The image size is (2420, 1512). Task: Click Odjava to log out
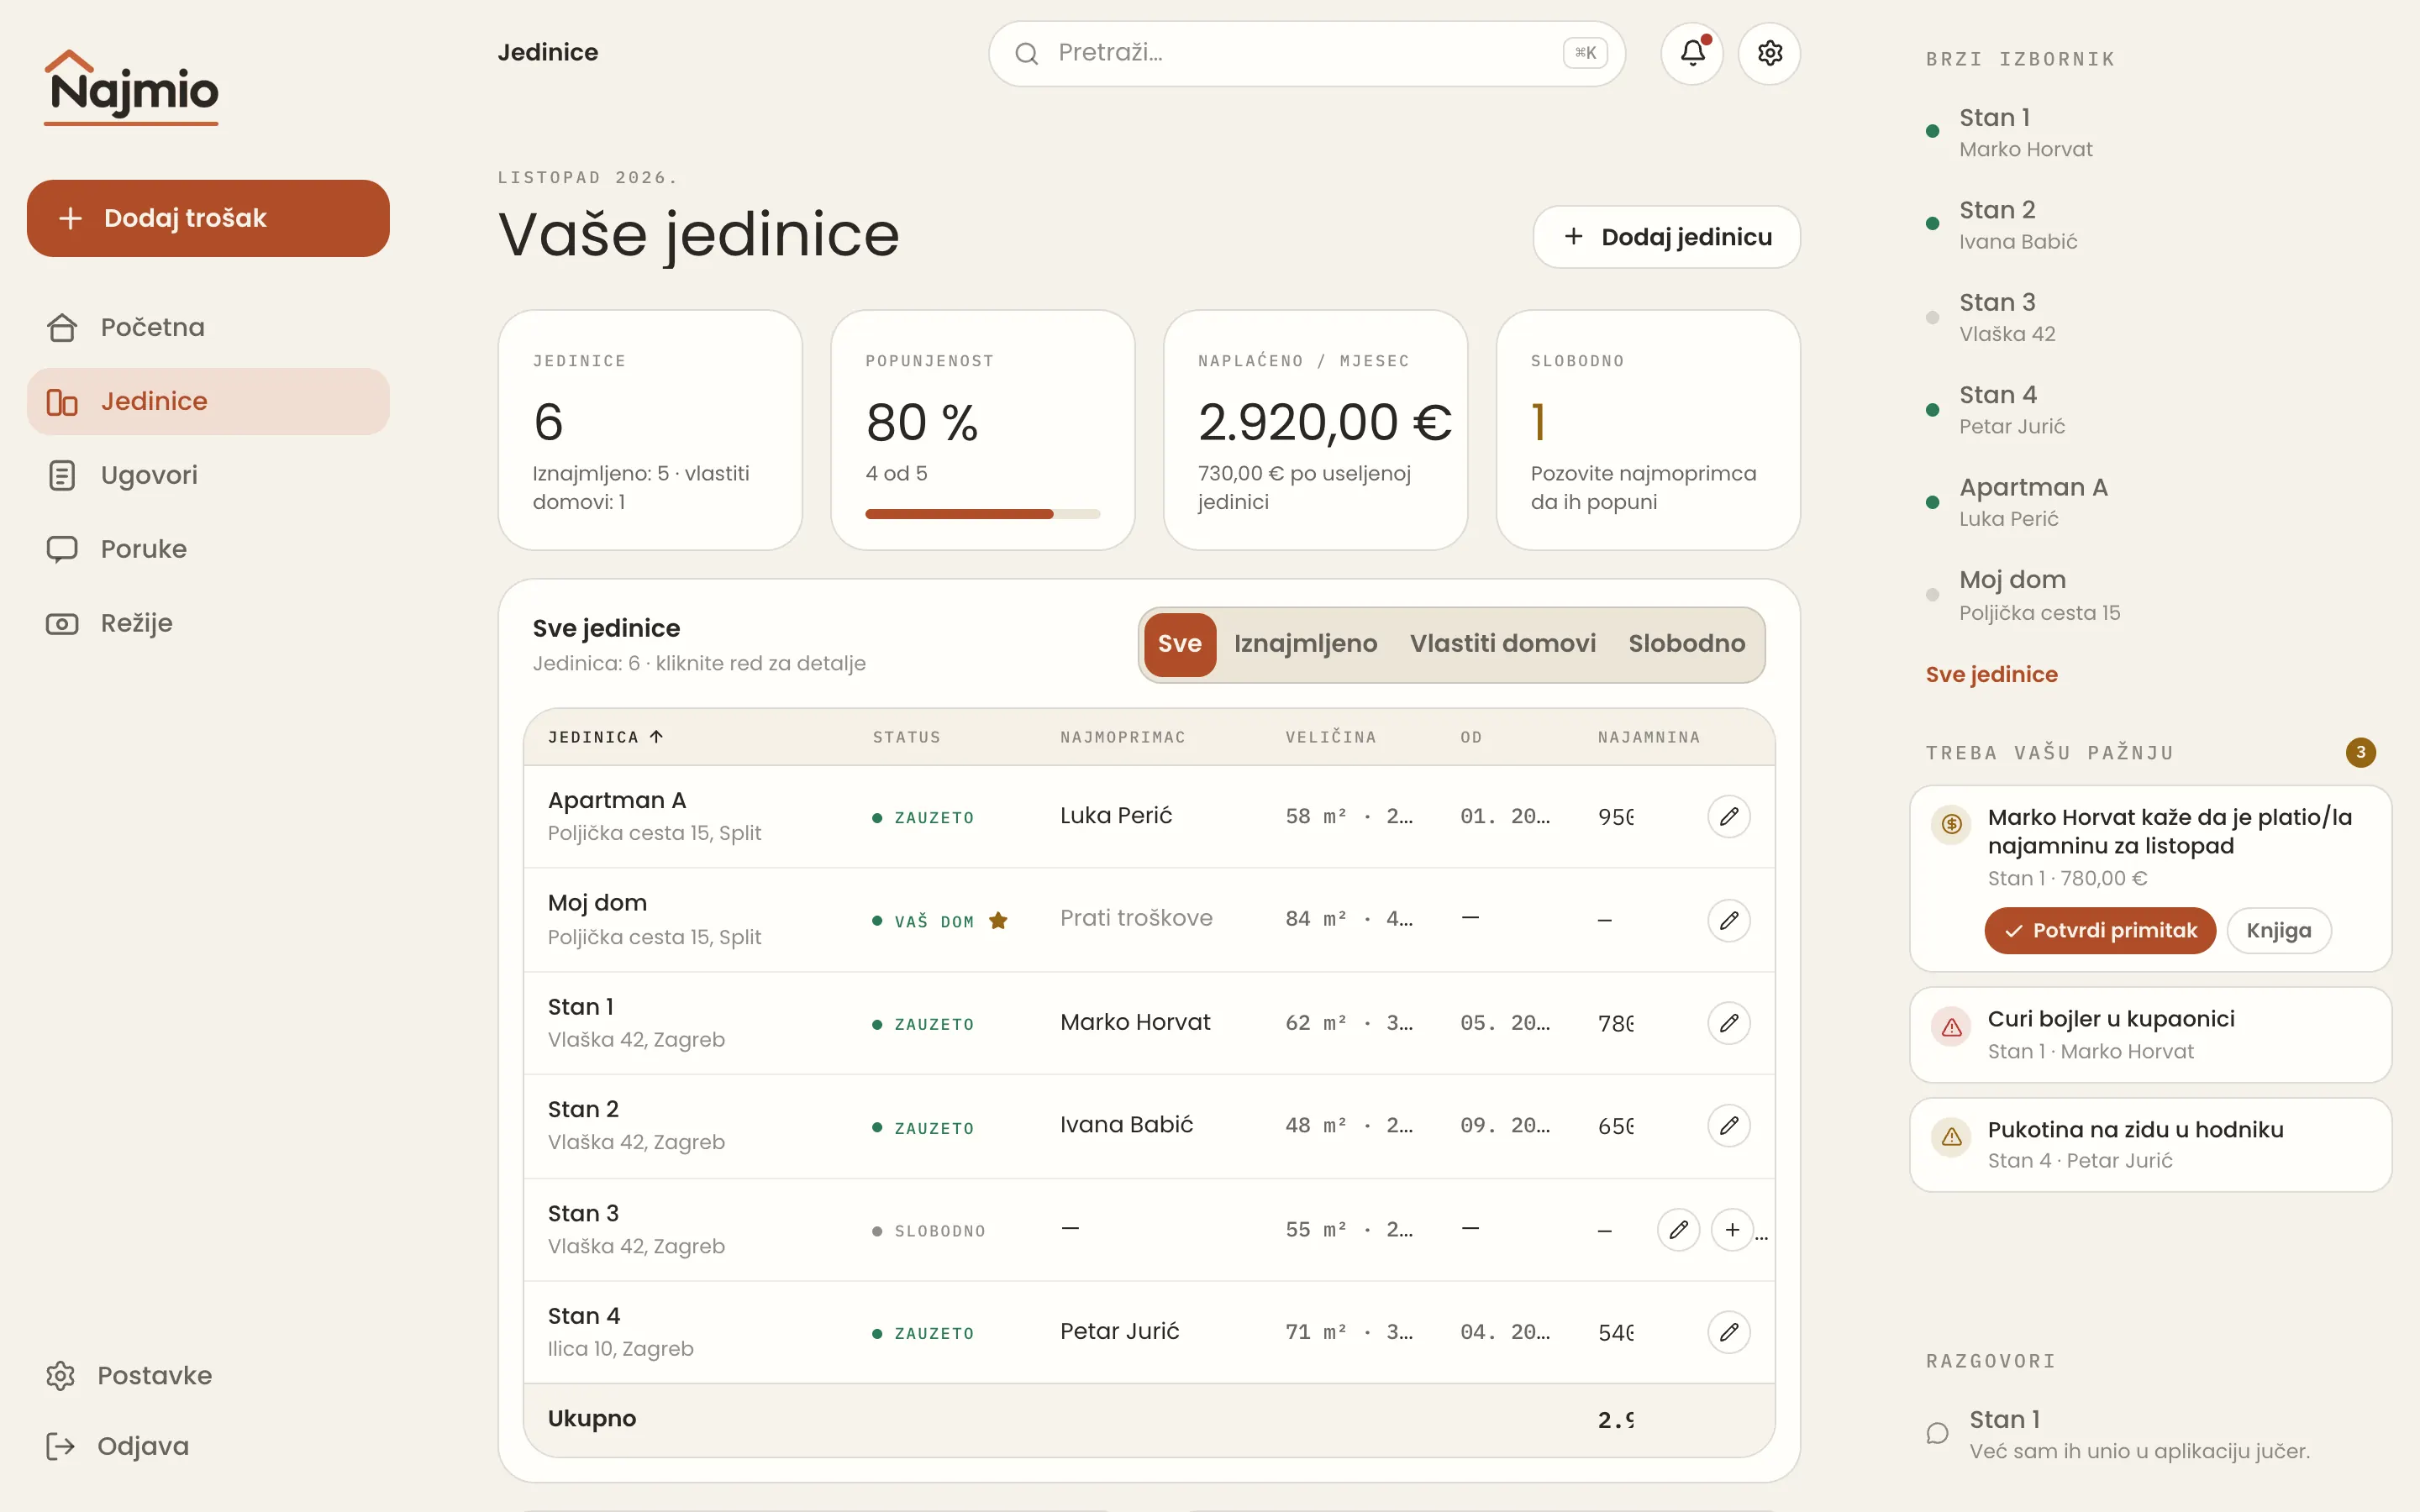point(208,1446)
